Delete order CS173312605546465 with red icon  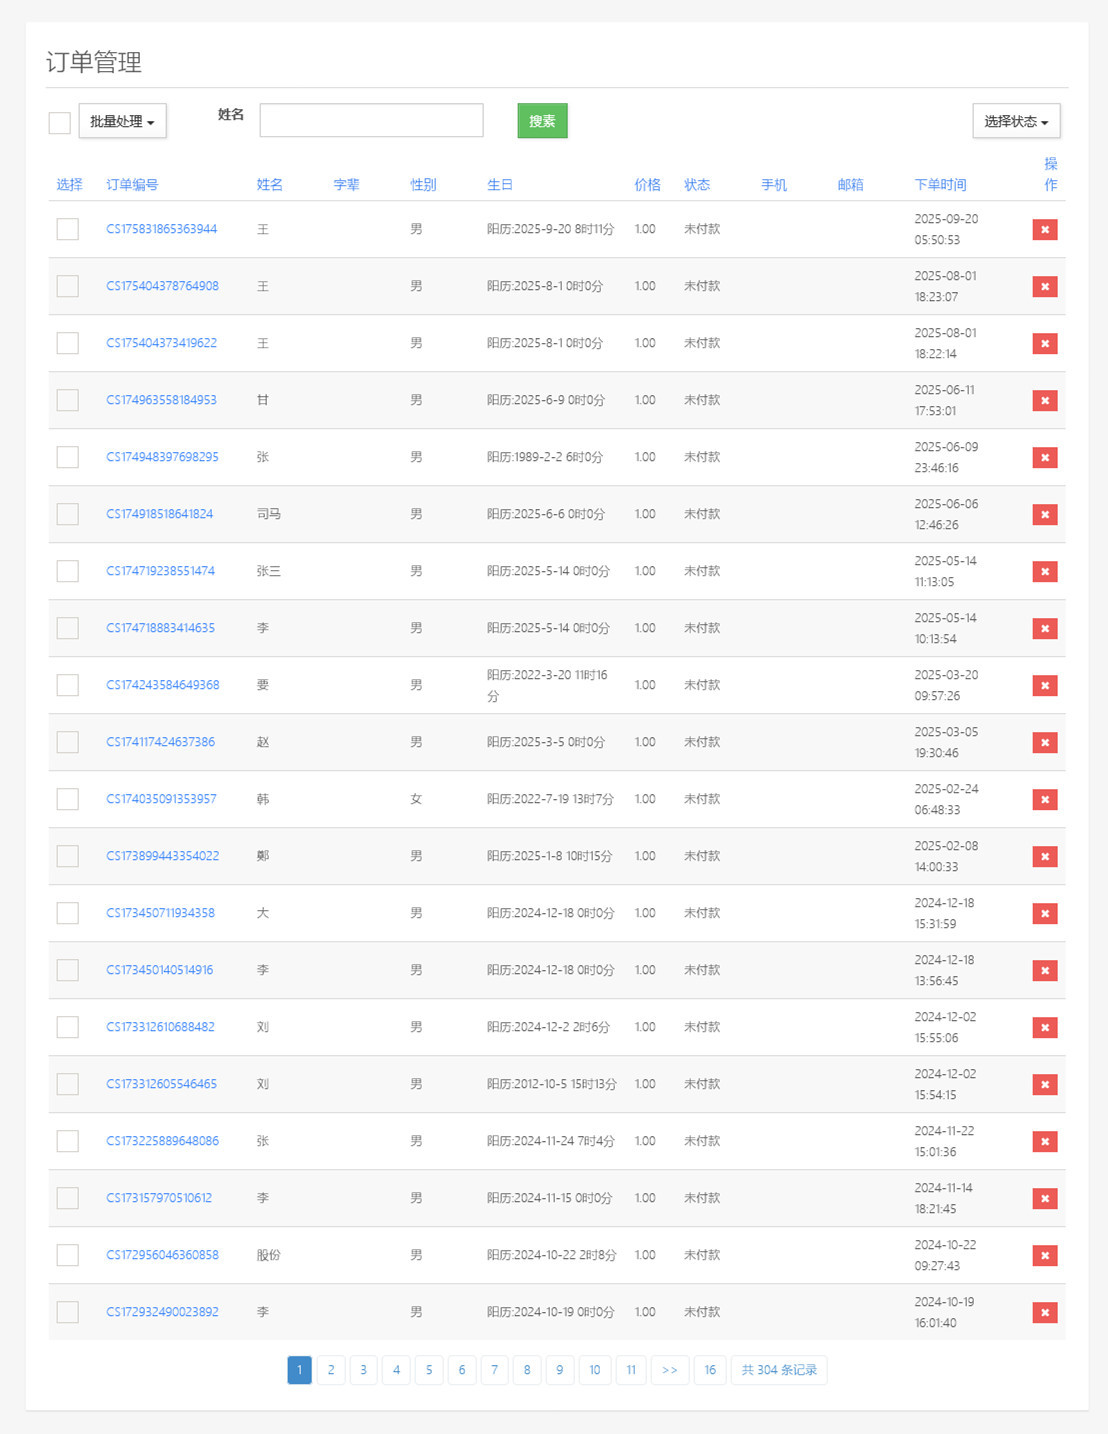1044,1085
